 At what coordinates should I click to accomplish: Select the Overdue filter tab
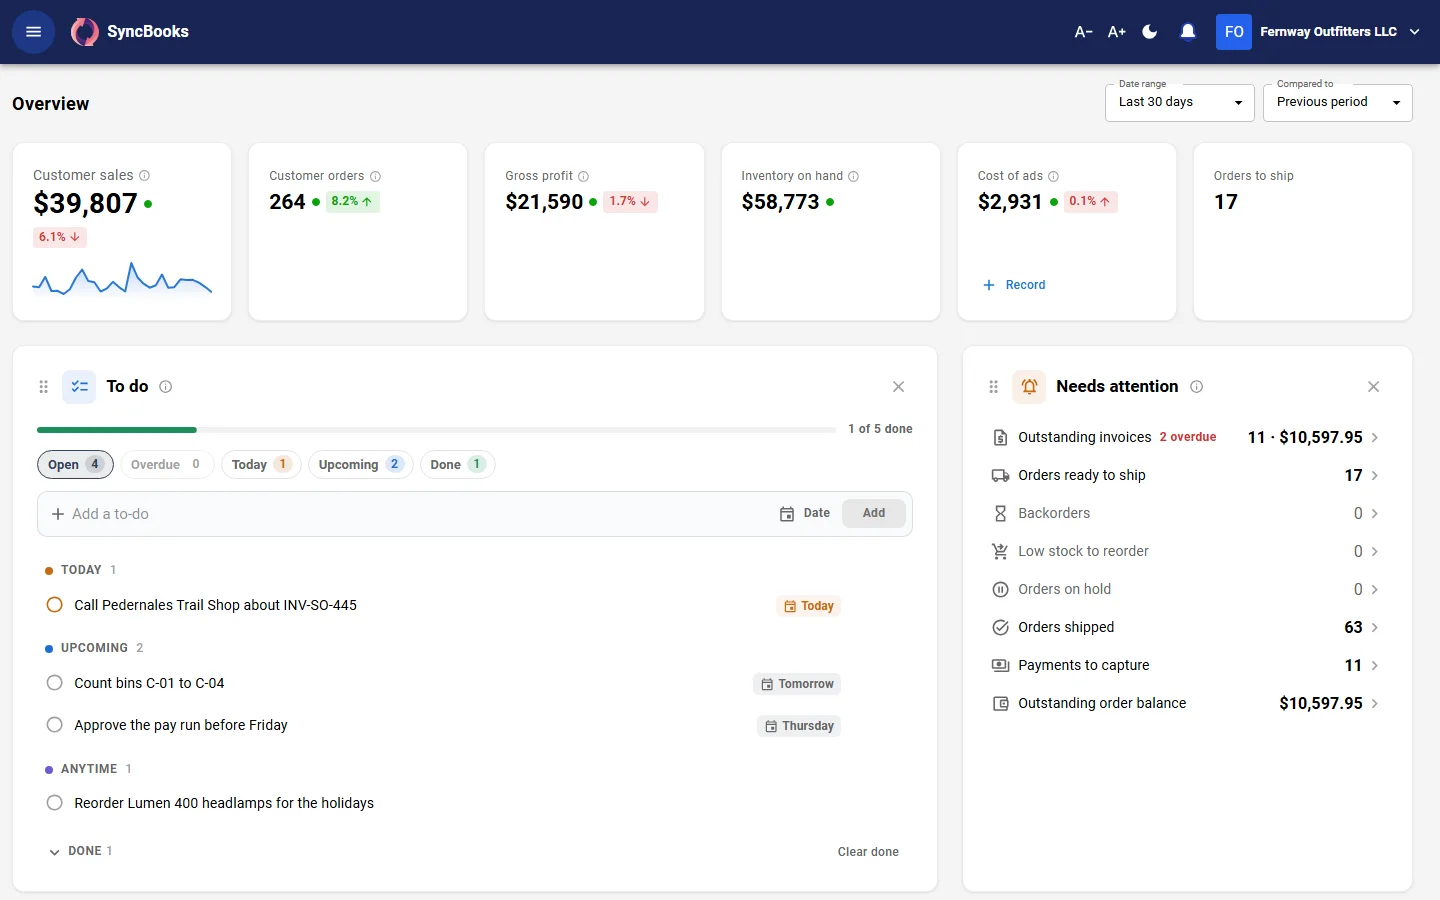click(167, 465)
